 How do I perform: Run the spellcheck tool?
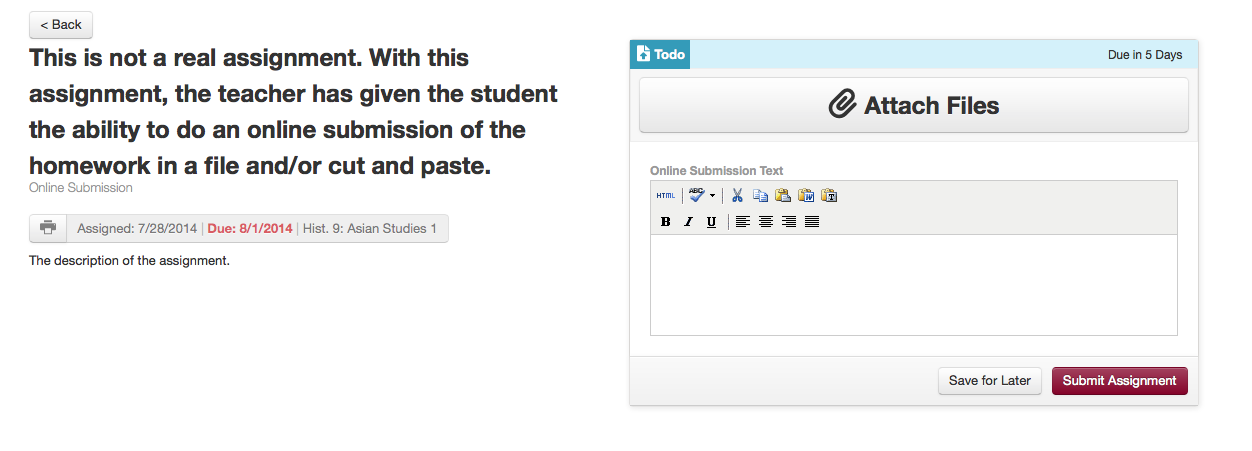point(697,196)
